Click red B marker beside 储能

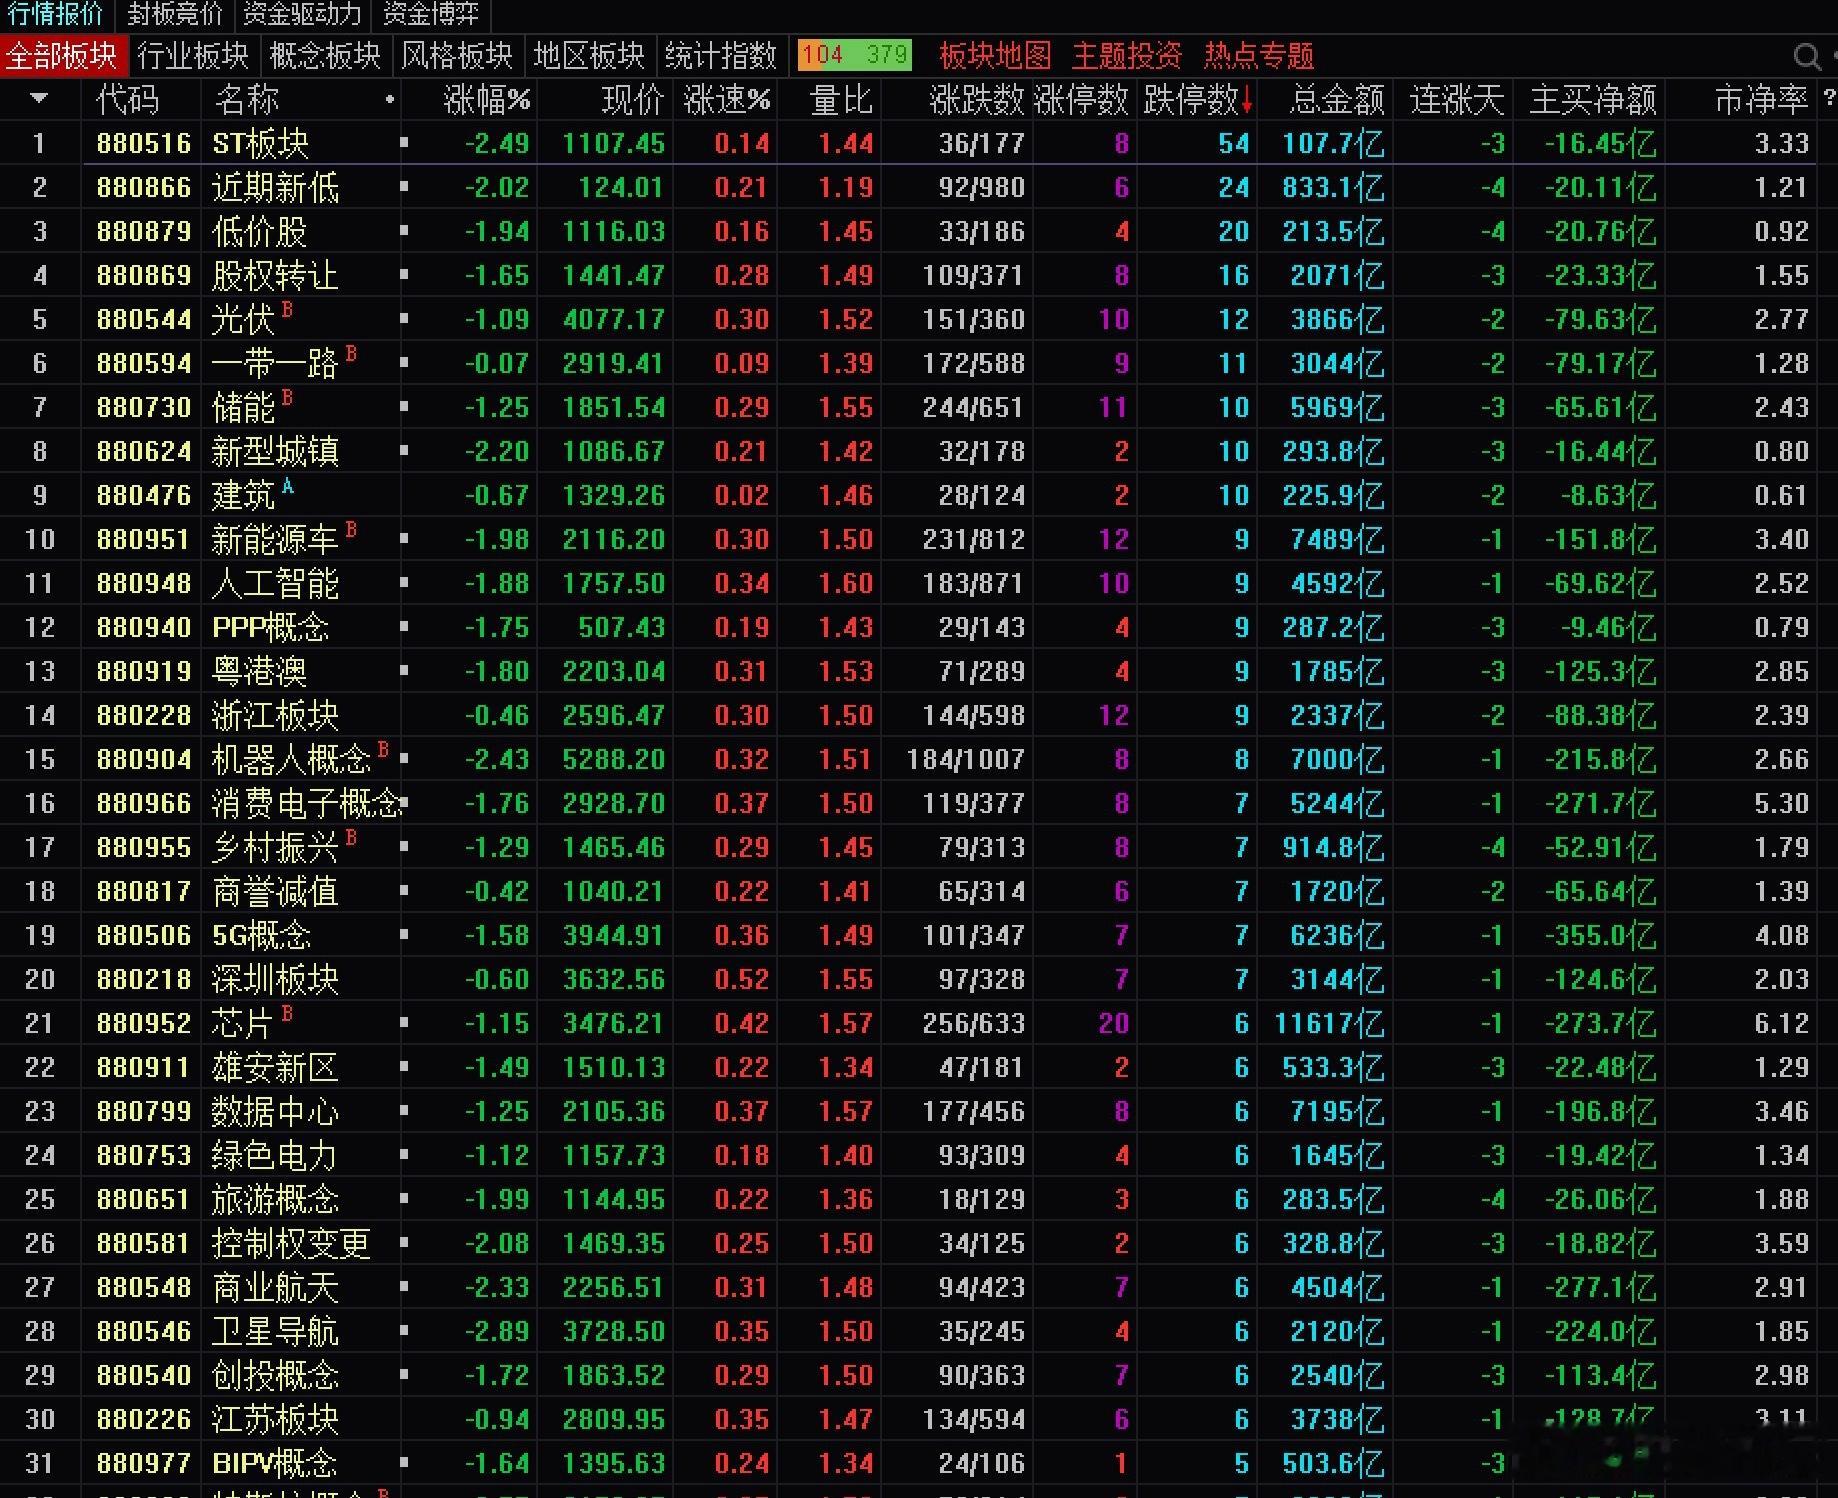tap(287, 397)
